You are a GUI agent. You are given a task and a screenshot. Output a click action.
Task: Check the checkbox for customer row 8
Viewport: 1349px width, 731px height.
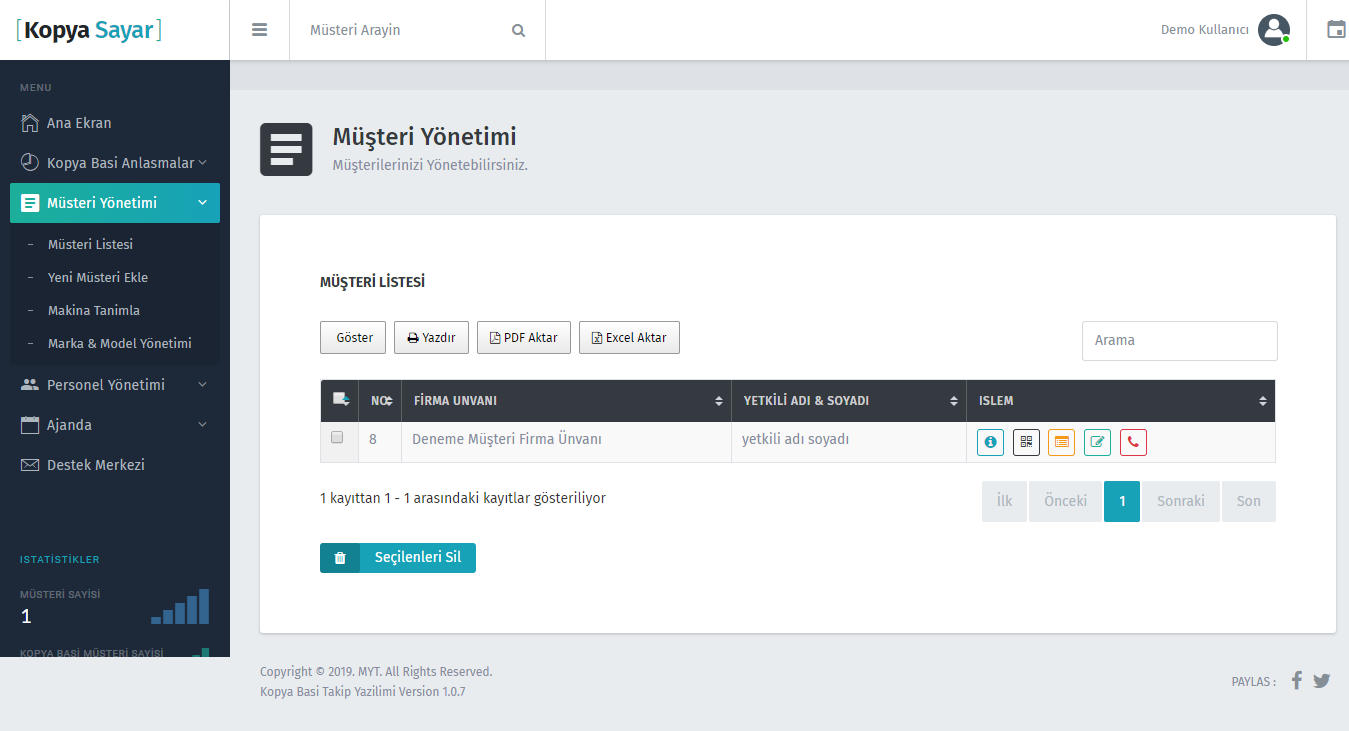337,438
